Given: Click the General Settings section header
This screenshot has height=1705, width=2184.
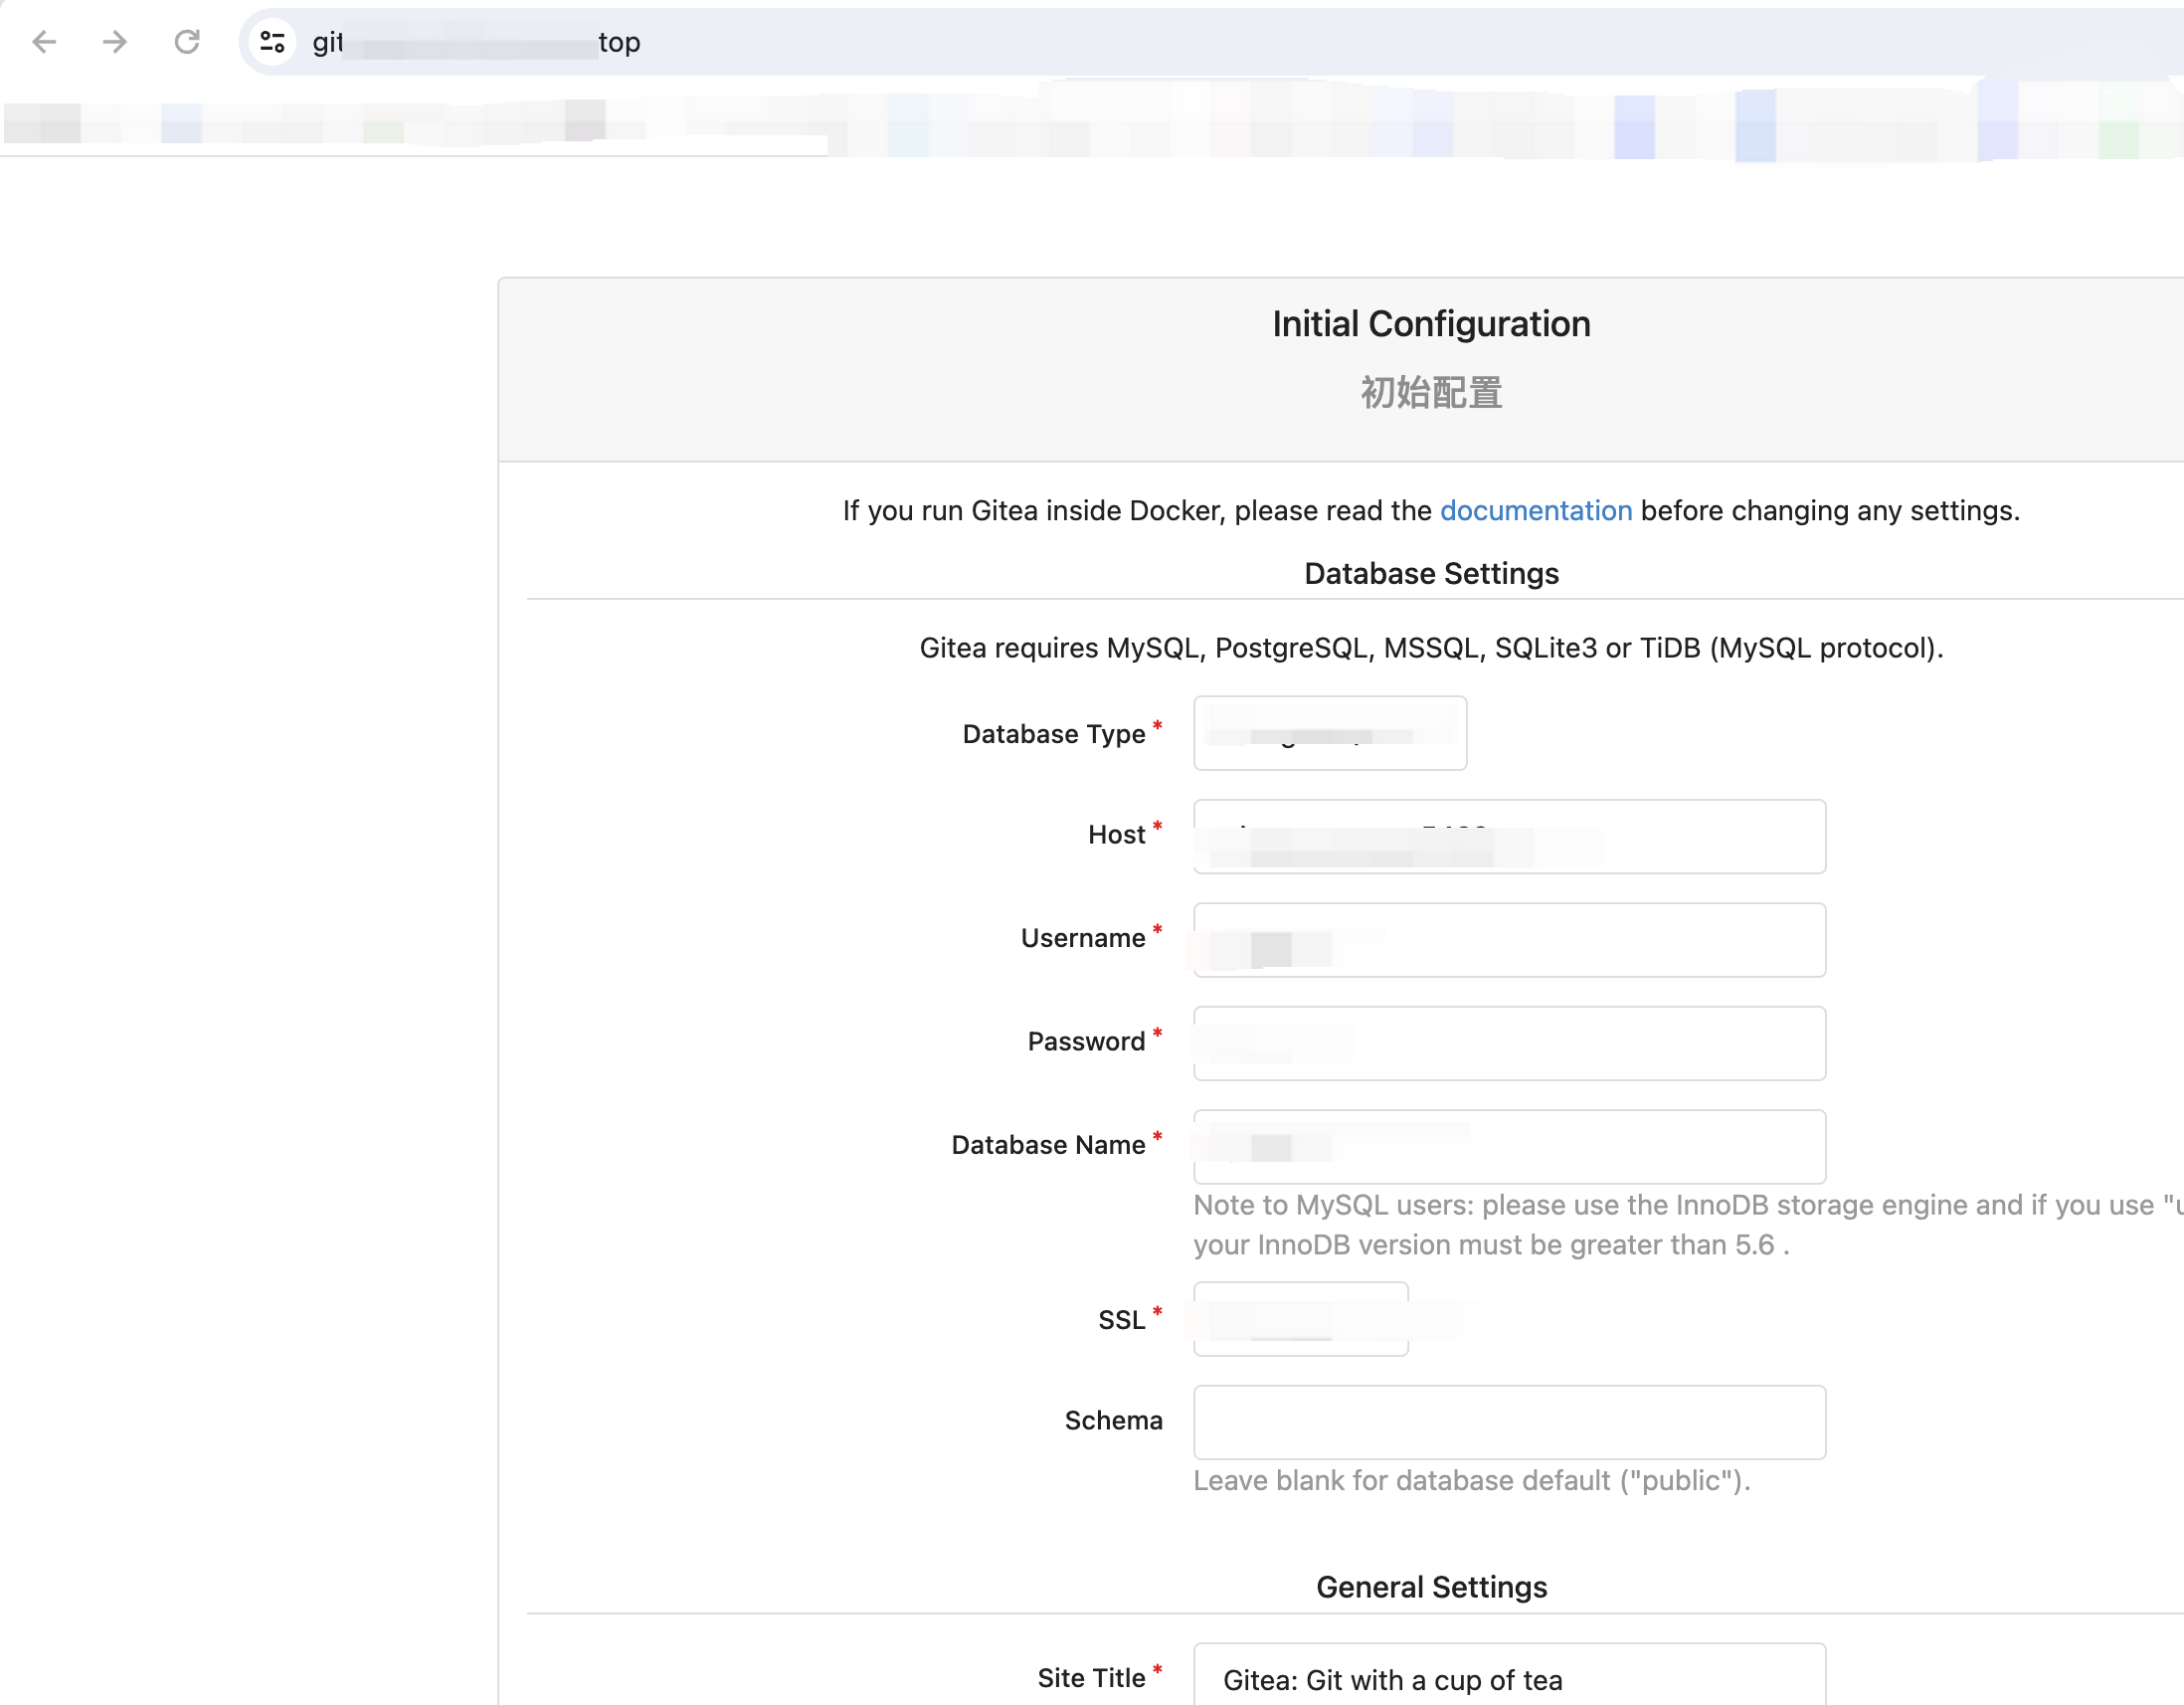Looking at the screenshot, I should pos(1430,1587).
